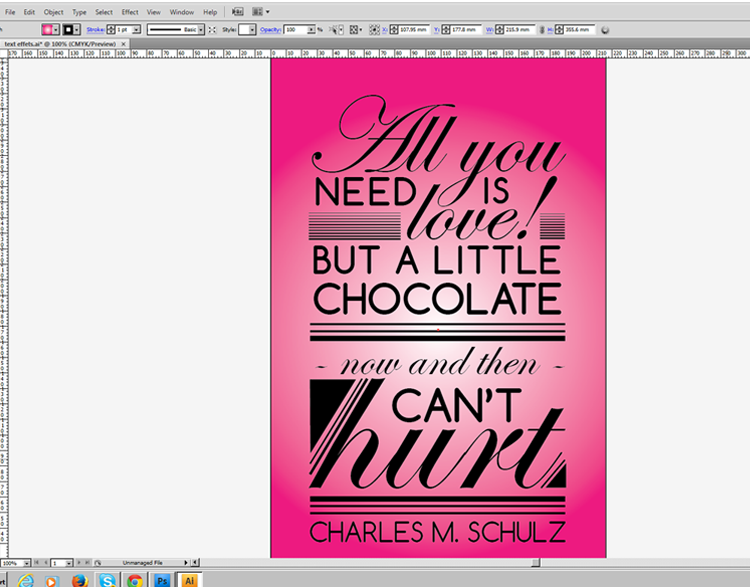The image size is (750, 587).
Task: Open Firefox from the taskbar
Action: pyautogui.click(x=80, y=580)
